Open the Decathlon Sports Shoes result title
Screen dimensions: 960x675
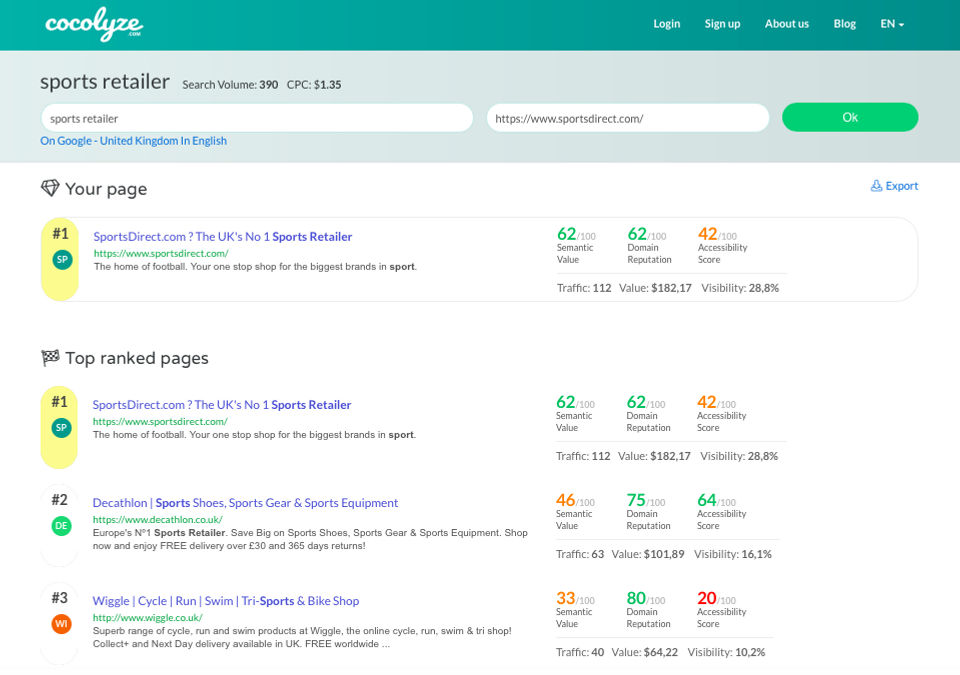[245, 503]
